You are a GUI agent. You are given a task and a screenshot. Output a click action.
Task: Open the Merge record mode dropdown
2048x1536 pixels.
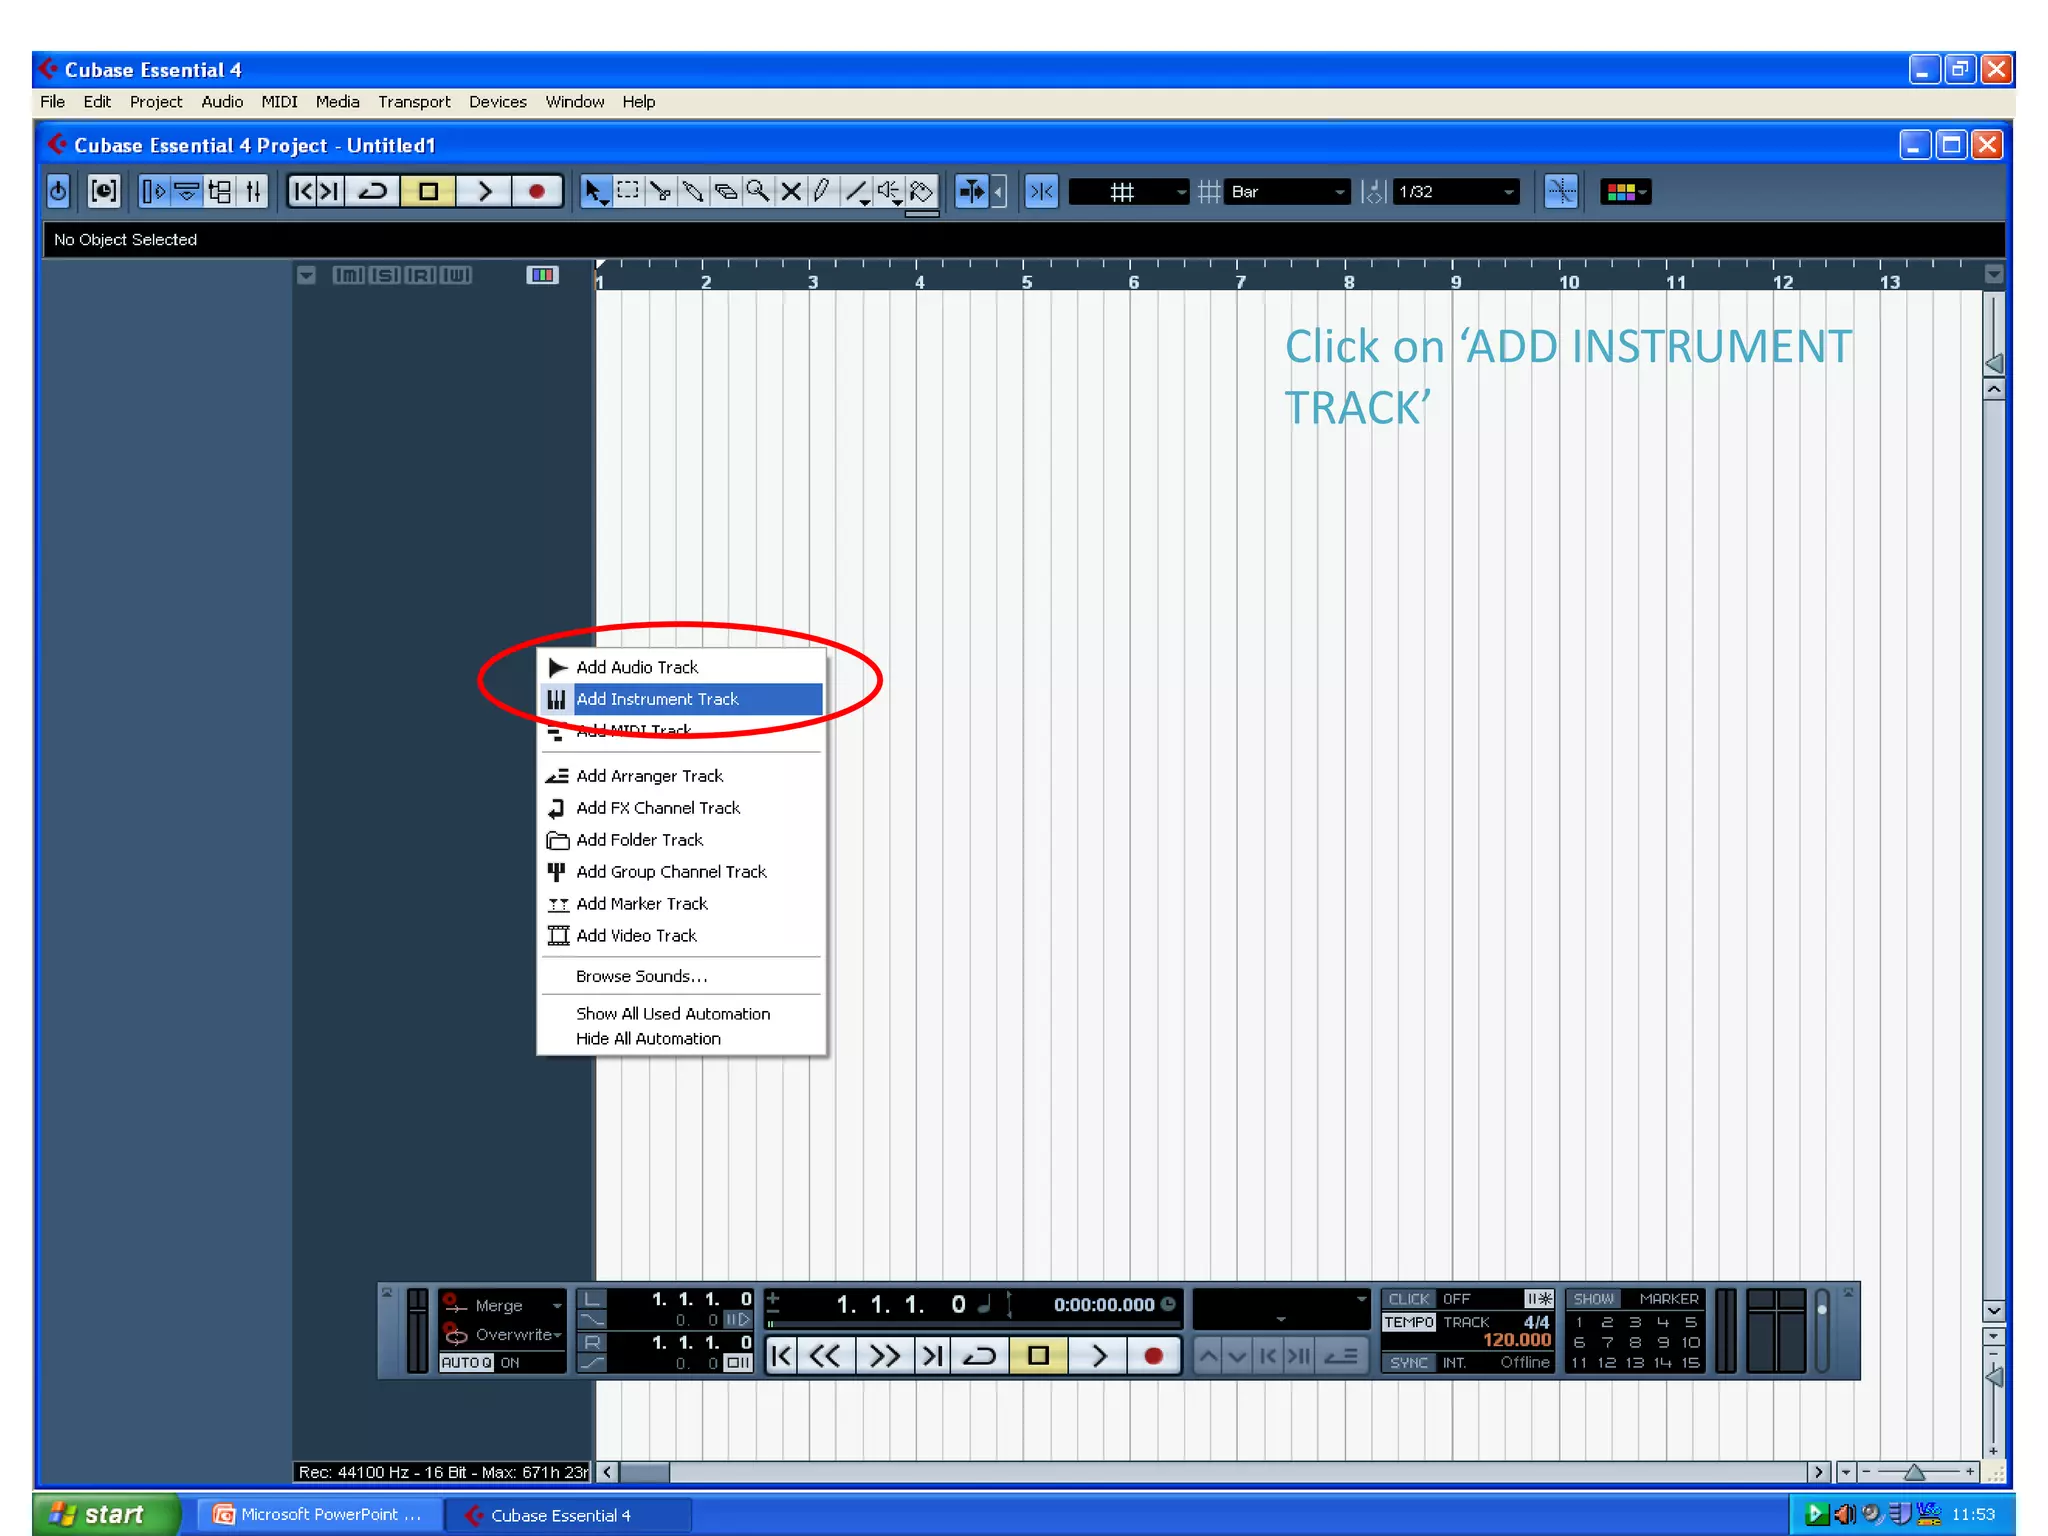point(503,1306)
